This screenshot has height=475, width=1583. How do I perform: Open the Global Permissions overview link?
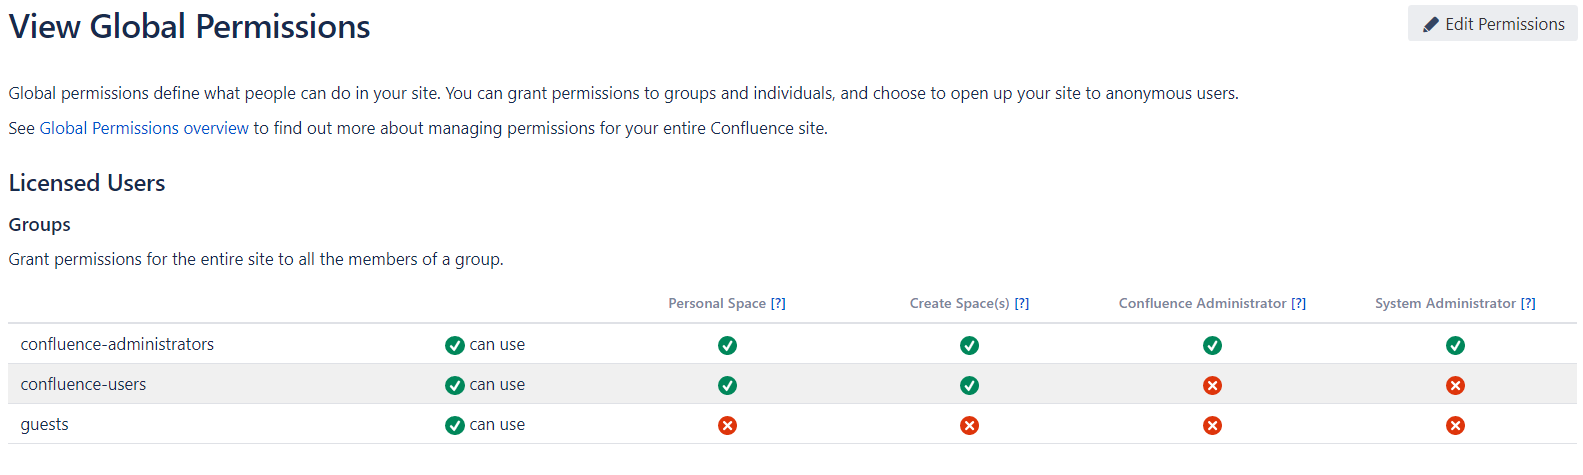point(144,128)
